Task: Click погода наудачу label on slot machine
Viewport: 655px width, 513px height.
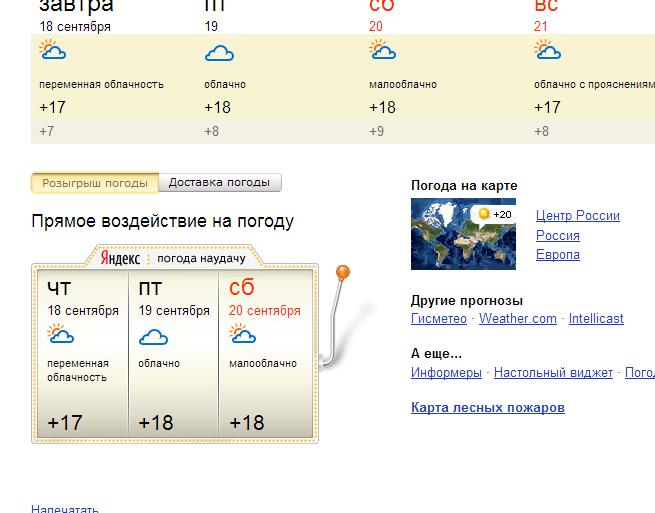Action: pos(201,259)
